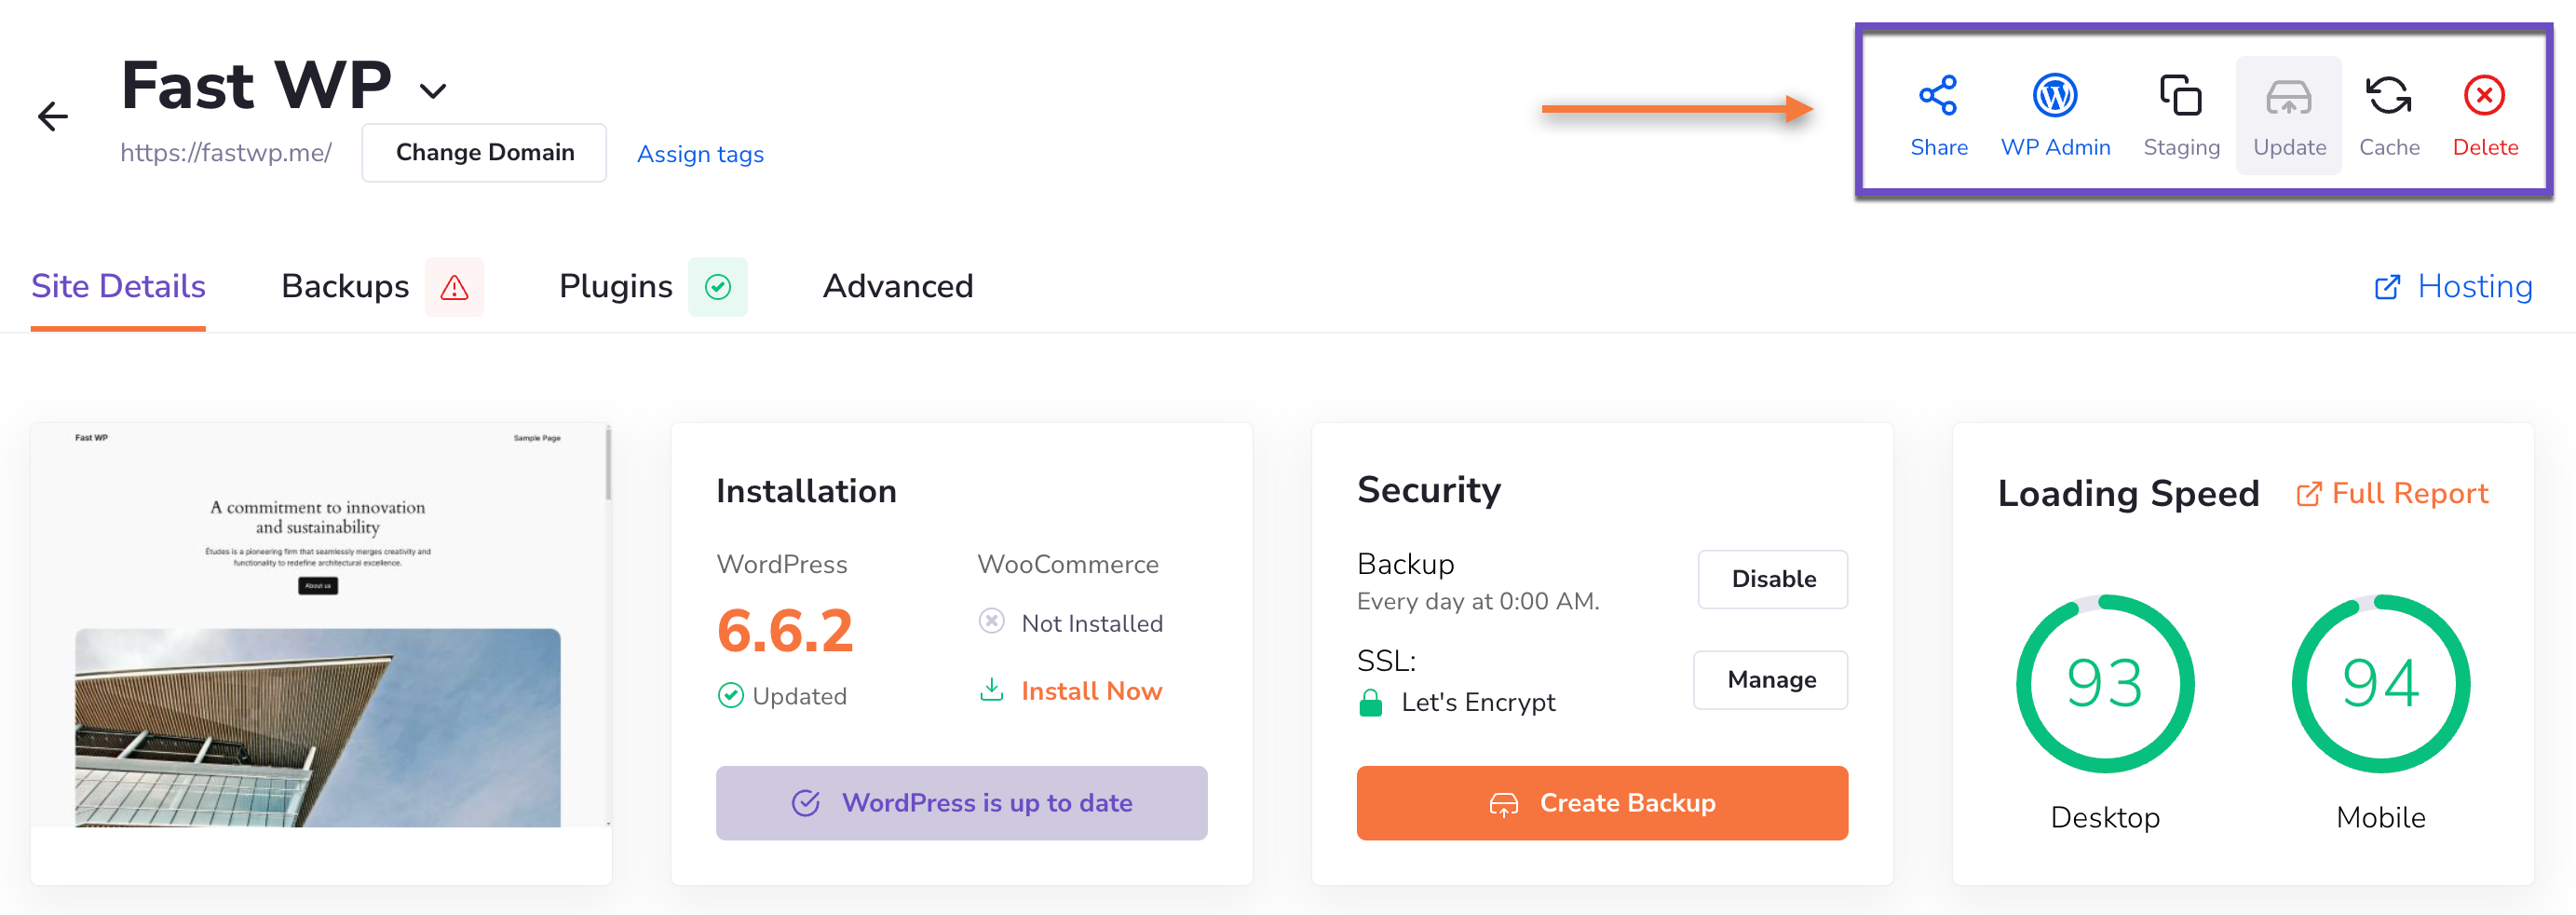Open SSL Manage options
Viewport: 2576px width, 915px height.
coord(1770,680)
